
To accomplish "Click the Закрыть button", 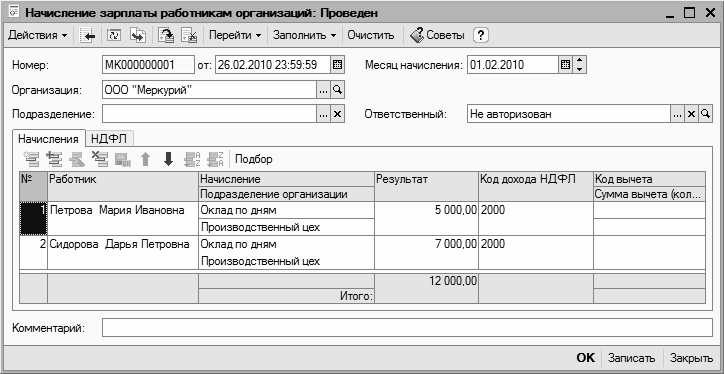I will tap(691, 358).
